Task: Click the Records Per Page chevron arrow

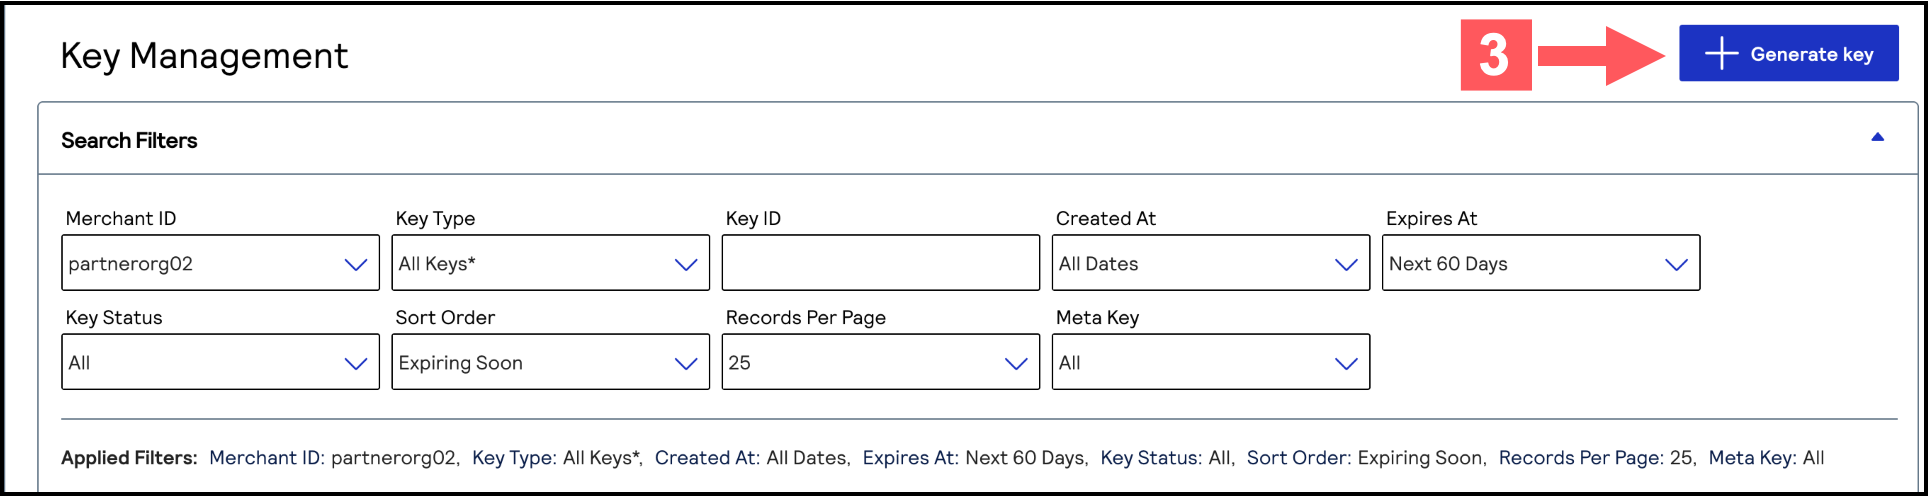Action: point(1016,363)
